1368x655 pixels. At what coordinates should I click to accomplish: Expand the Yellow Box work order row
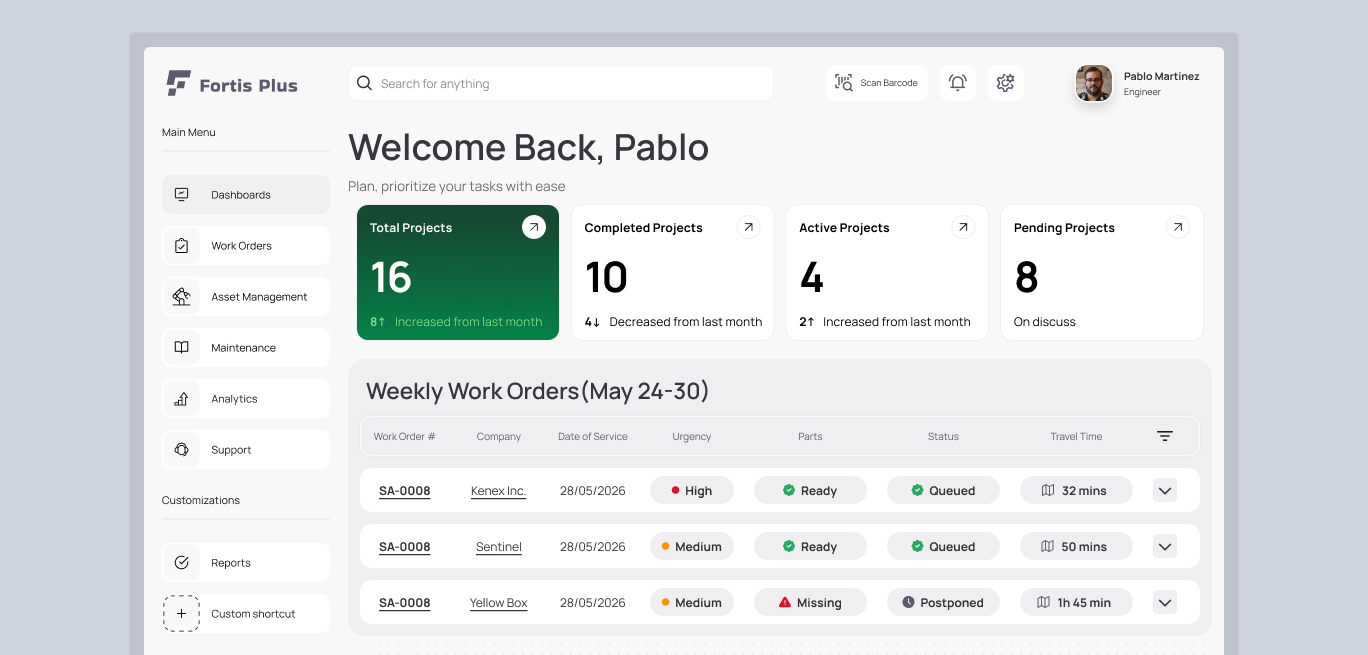[1165, 603]
